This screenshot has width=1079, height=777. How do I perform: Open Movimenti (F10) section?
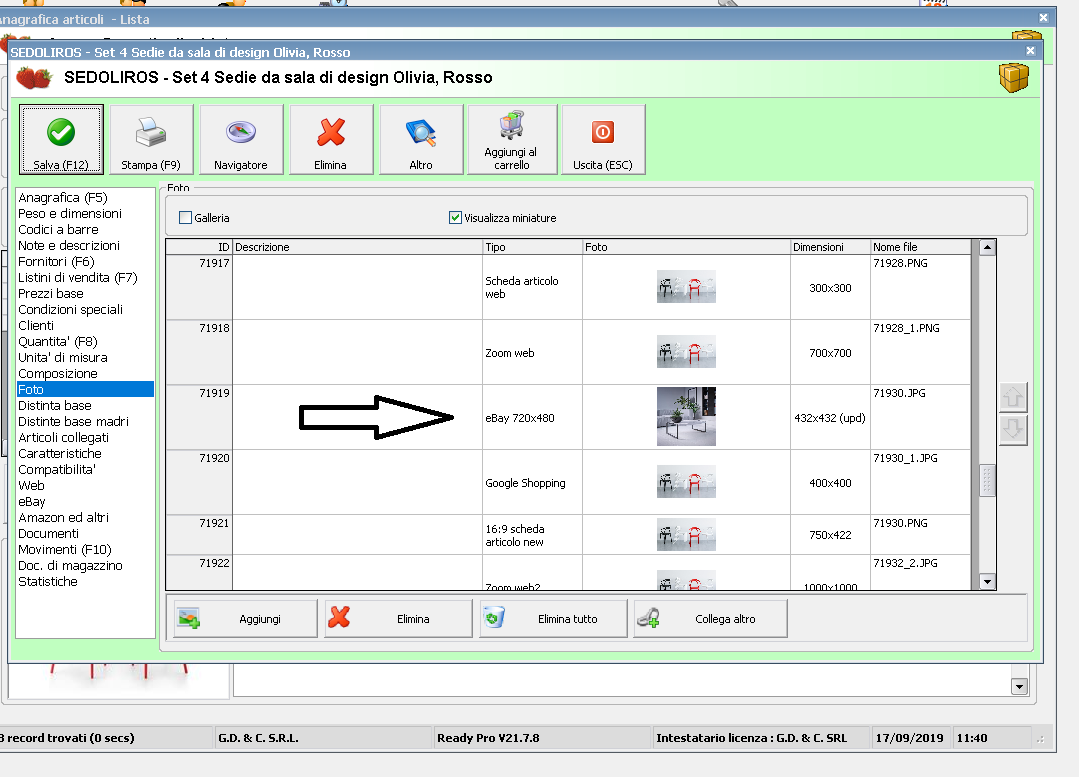coord(65,549)
